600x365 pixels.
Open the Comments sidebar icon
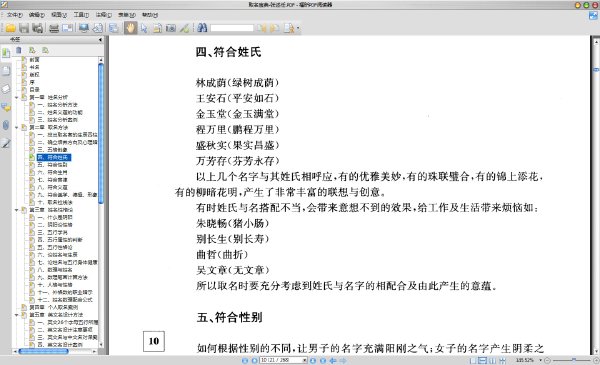[6, 108]
